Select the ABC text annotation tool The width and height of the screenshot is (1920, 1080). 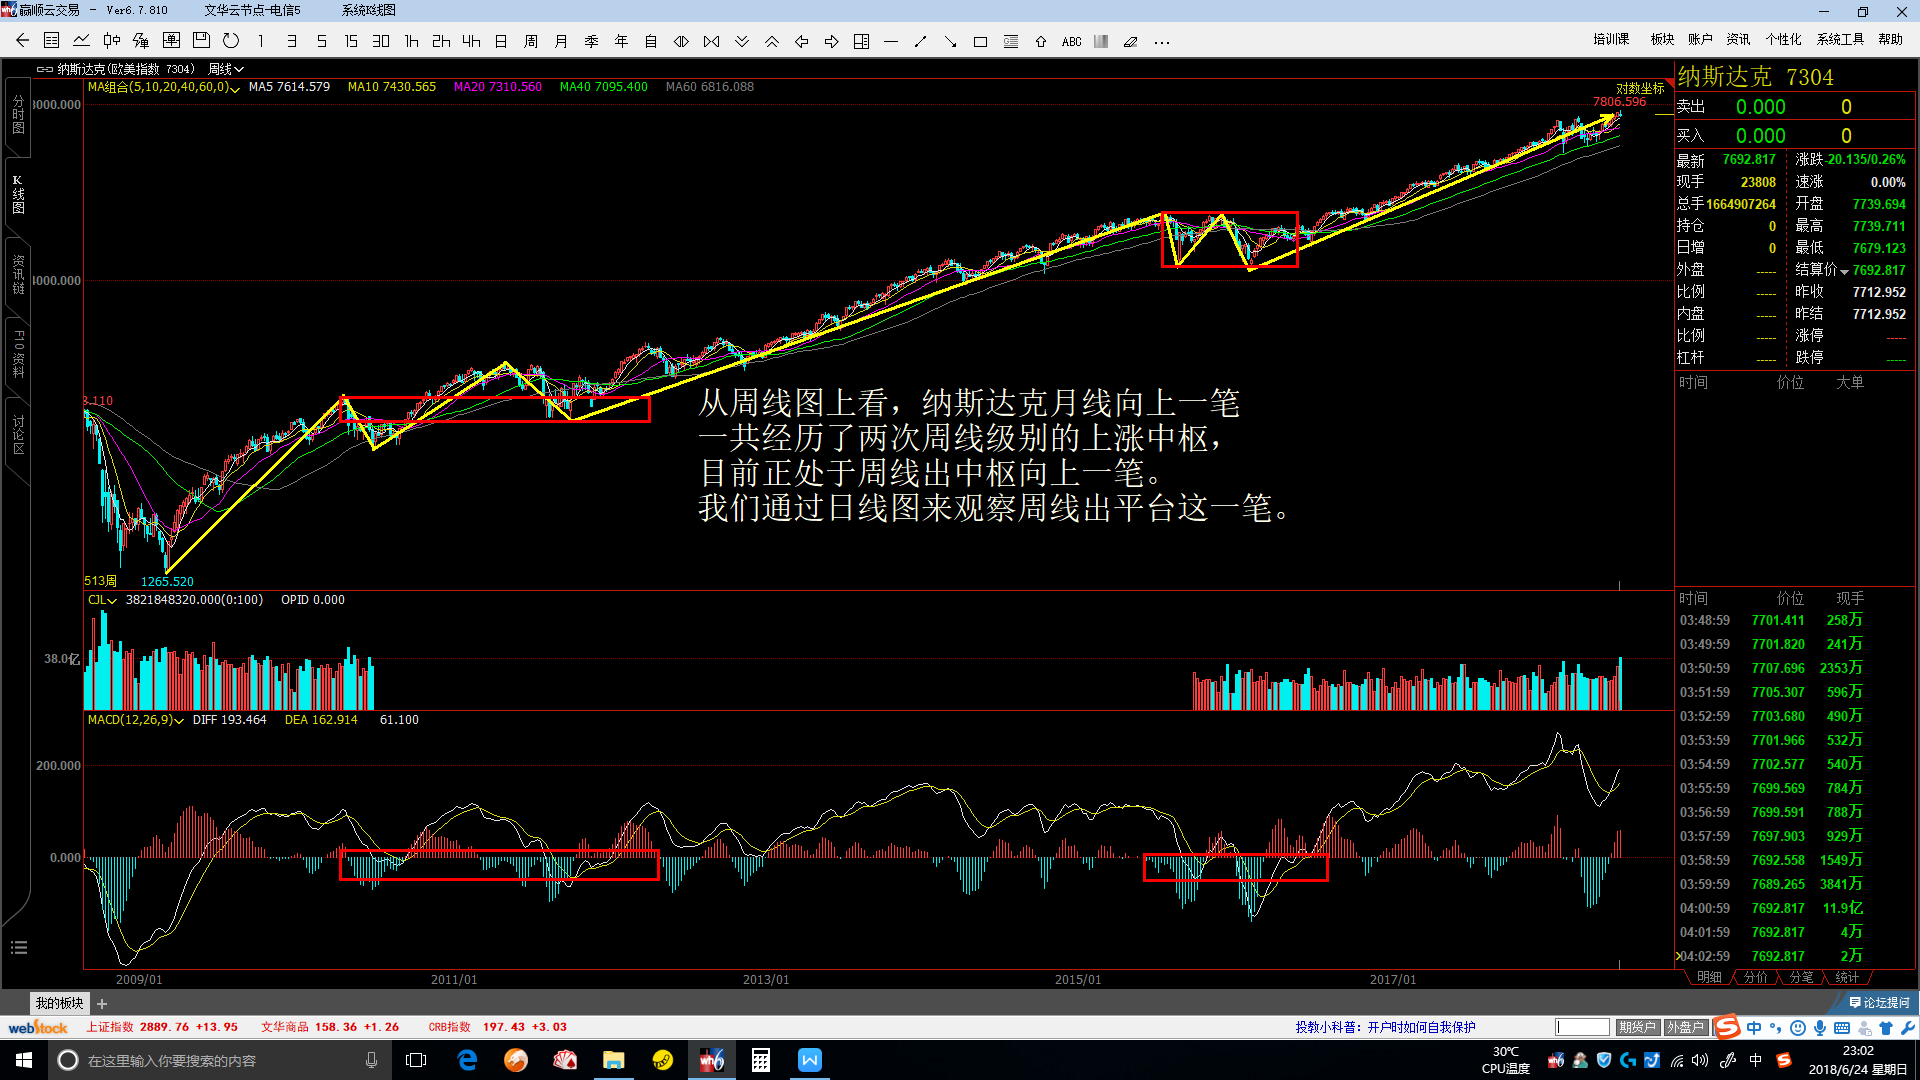point(1071,41)
